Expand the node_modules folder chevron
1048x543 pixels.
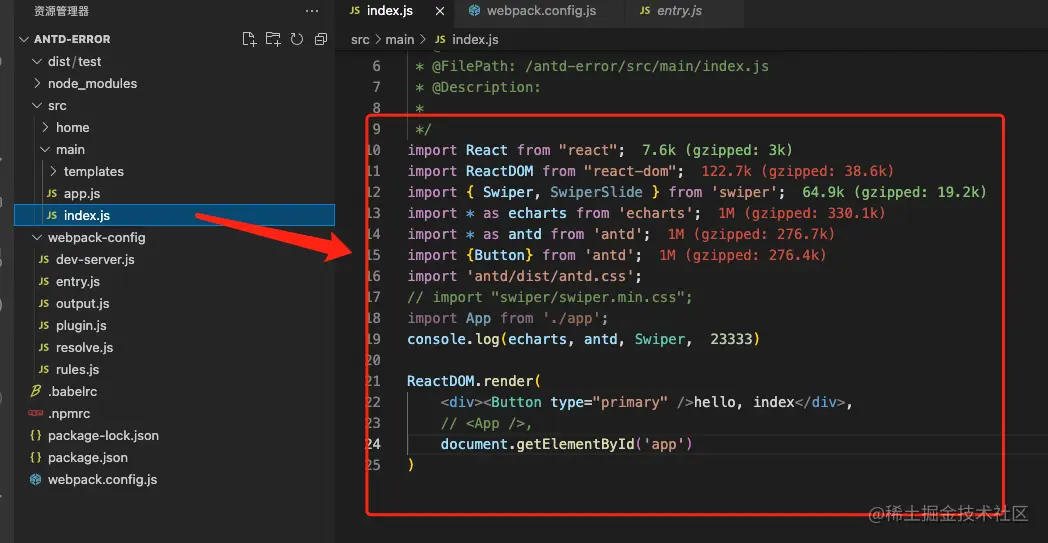[x=37, y=84]
